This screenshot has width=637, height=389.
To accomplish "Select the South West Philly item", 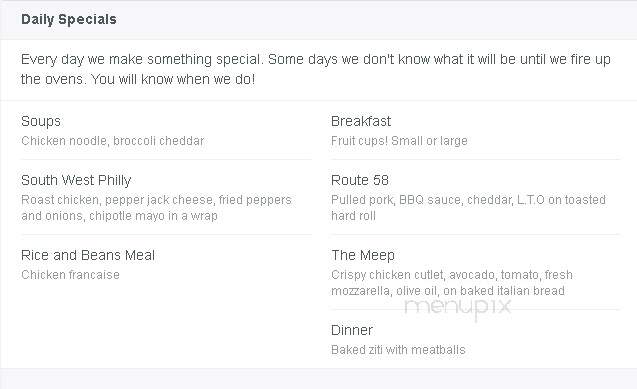I will [76, 180].
